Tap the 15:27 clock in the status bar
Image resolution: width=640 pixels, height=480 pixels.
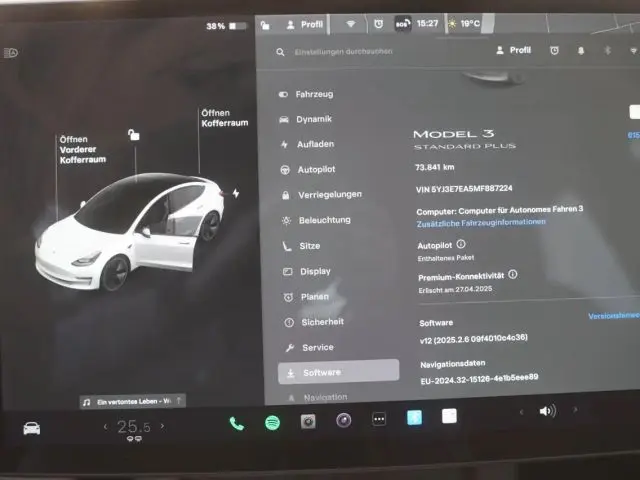427,23
